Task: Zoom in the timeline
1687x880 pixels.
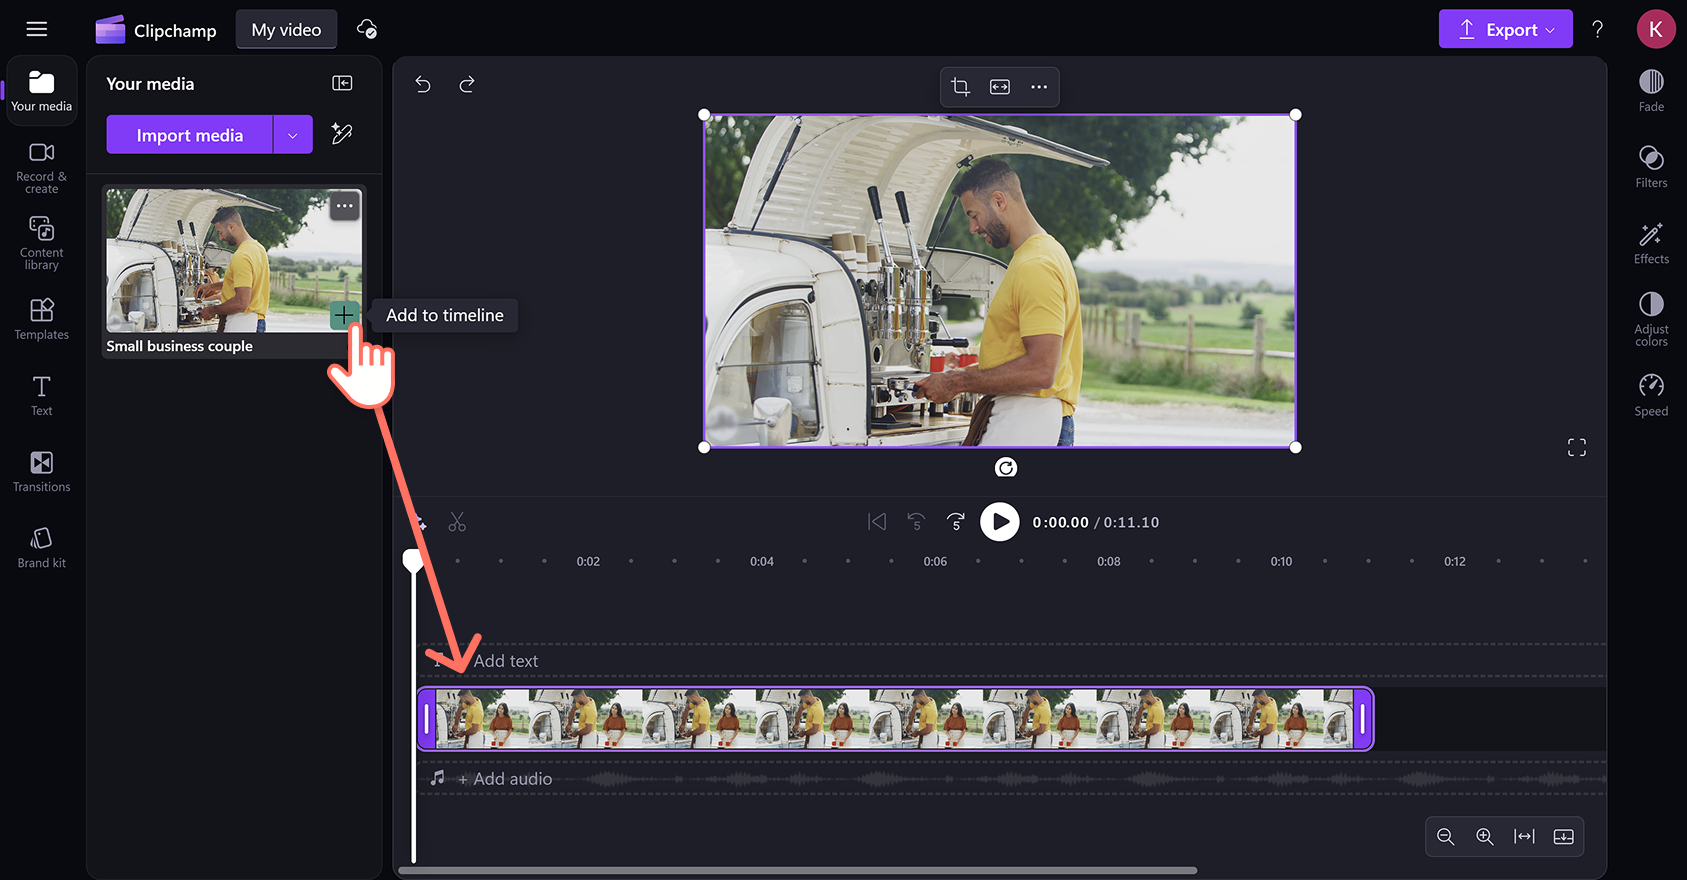Action: (1485, 837)
